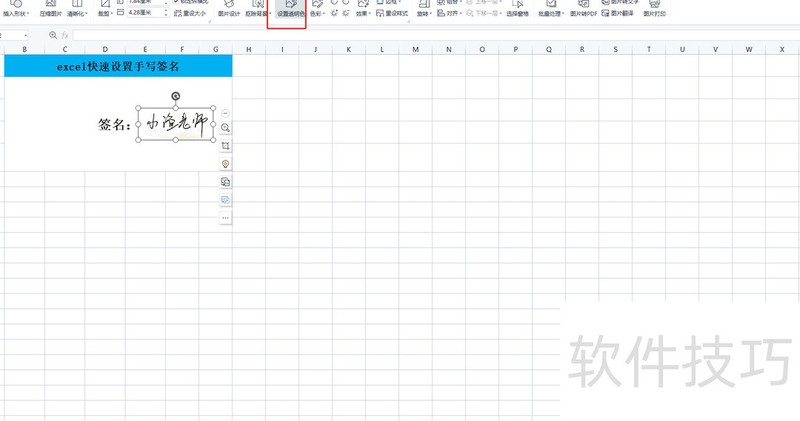Select column header D

pyautogui.click(x=105, y=49)
